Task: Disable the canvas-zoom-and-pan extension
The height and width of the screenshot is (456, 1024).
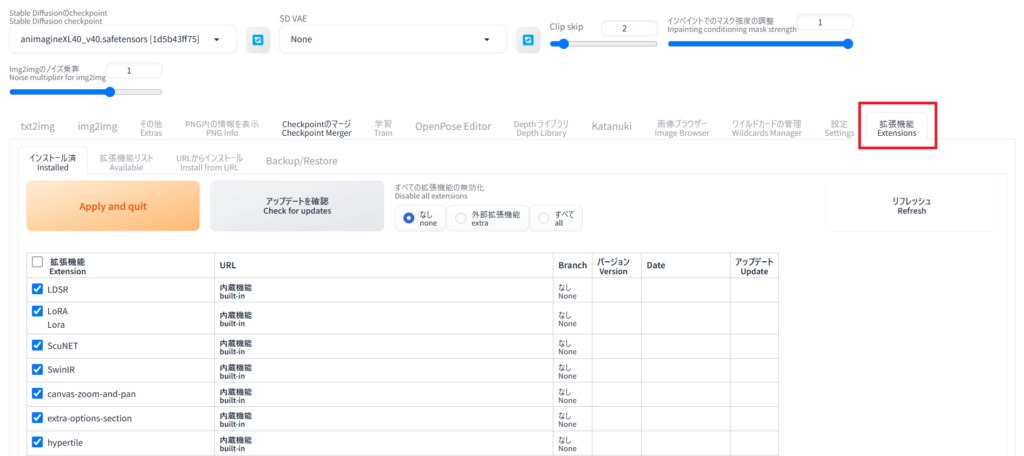Action: (38, 394)
